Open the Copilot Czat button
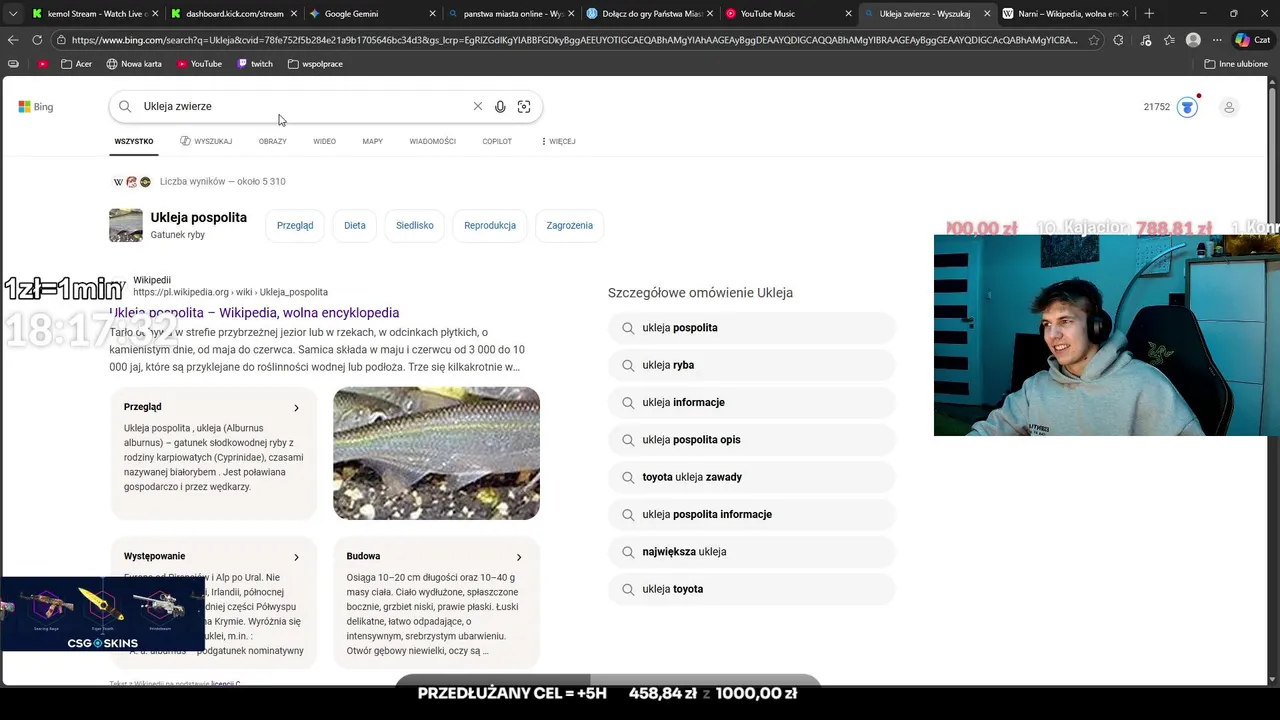The width and height of the screenshot is (1280, 720). tap(1254, 40)
